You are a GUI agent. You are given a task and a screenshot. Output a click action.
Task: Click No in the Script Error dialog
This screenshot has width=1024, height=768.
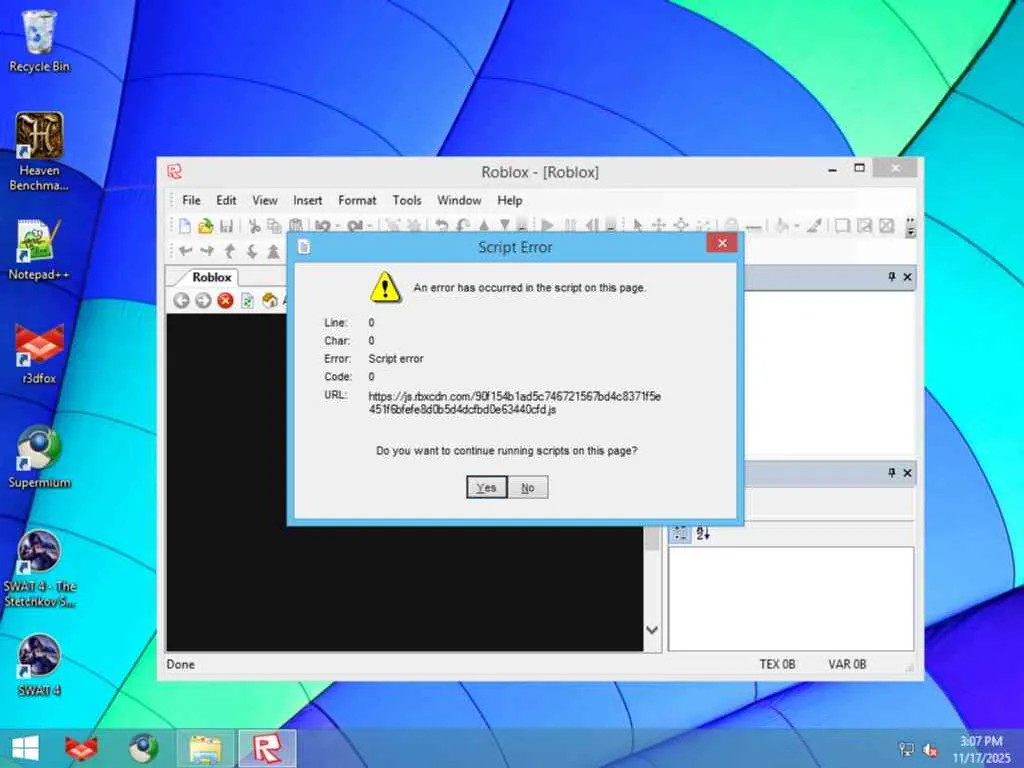pyautogui.click(x=528, y=487)
